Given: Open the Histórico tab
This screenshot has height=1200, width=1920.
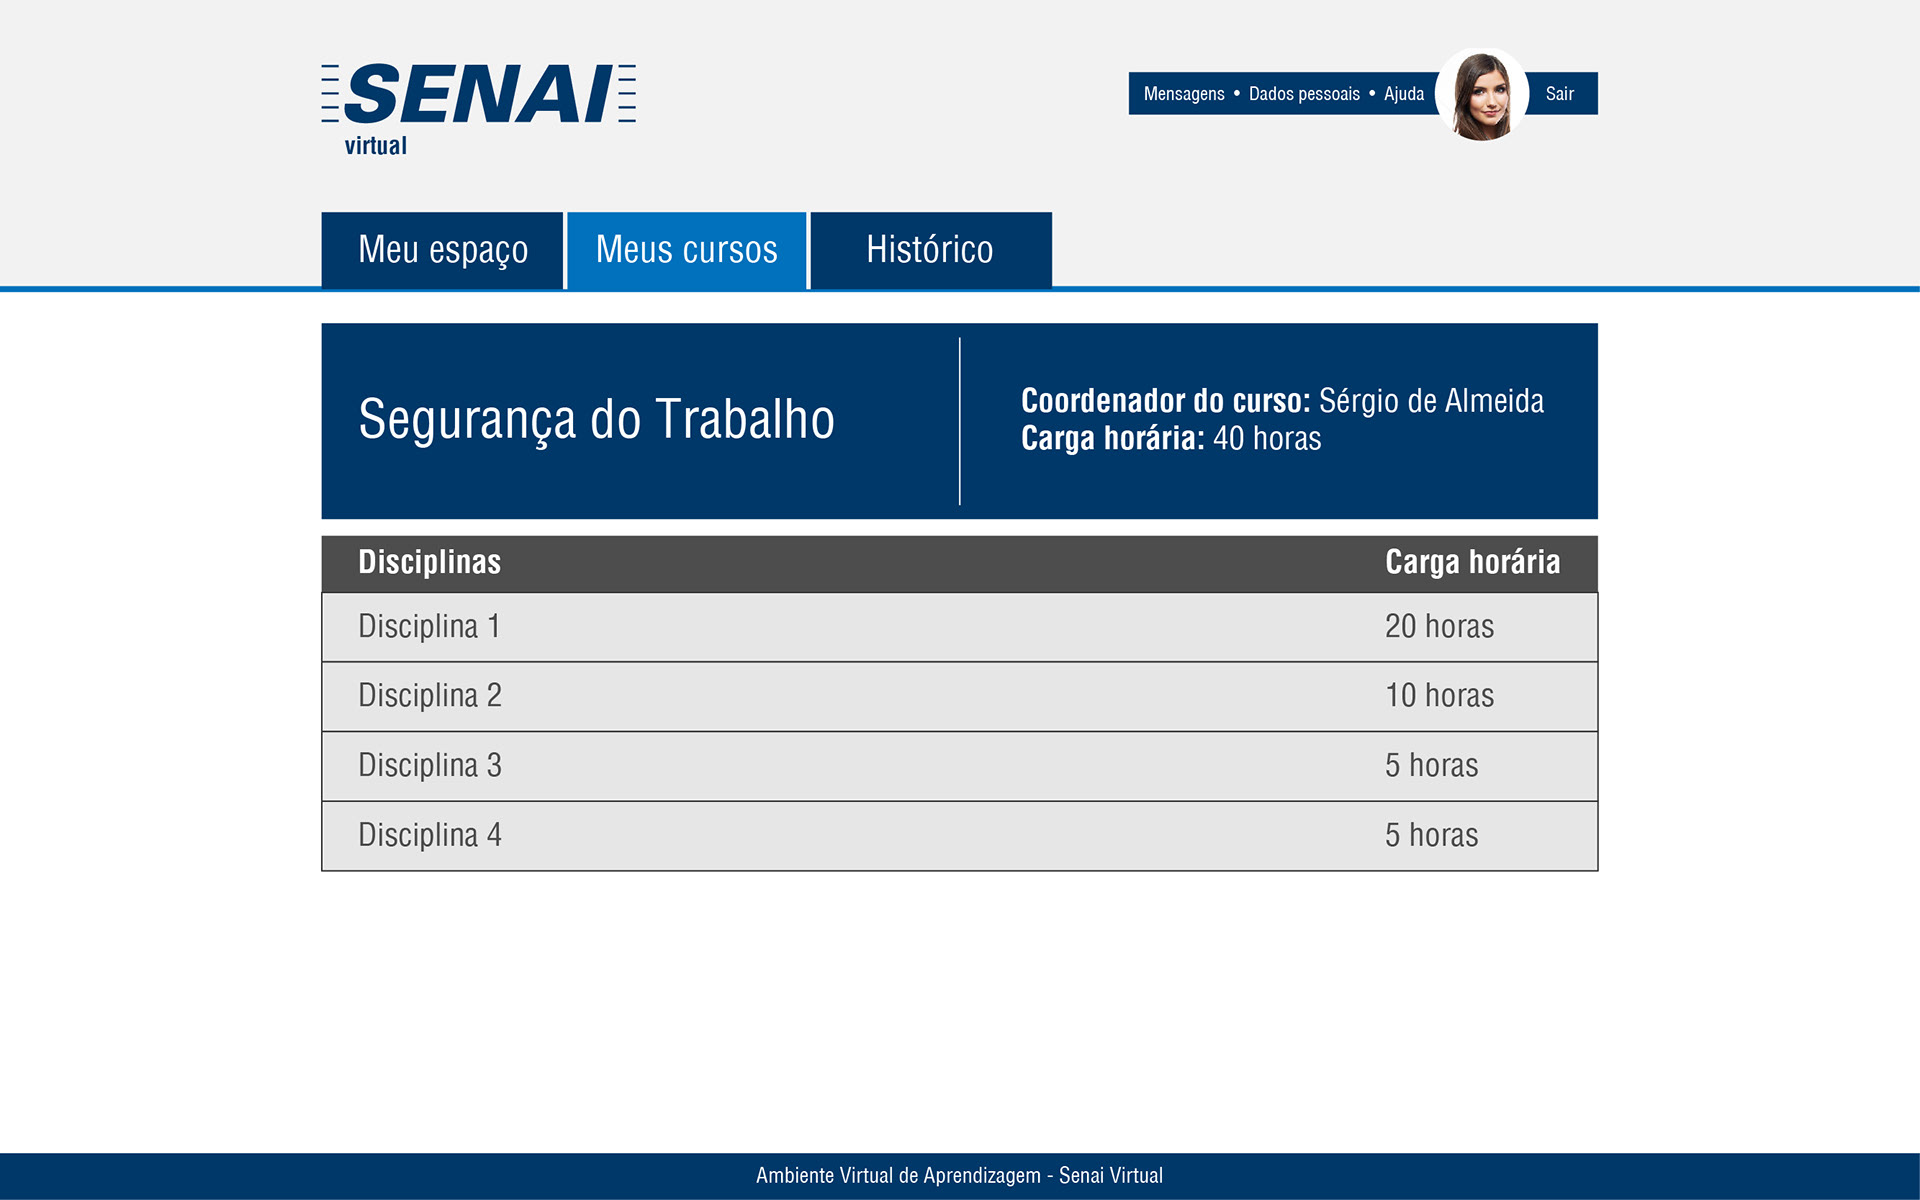Looking at the screenshot, I should pyautogui.click(x=930, y=250).
